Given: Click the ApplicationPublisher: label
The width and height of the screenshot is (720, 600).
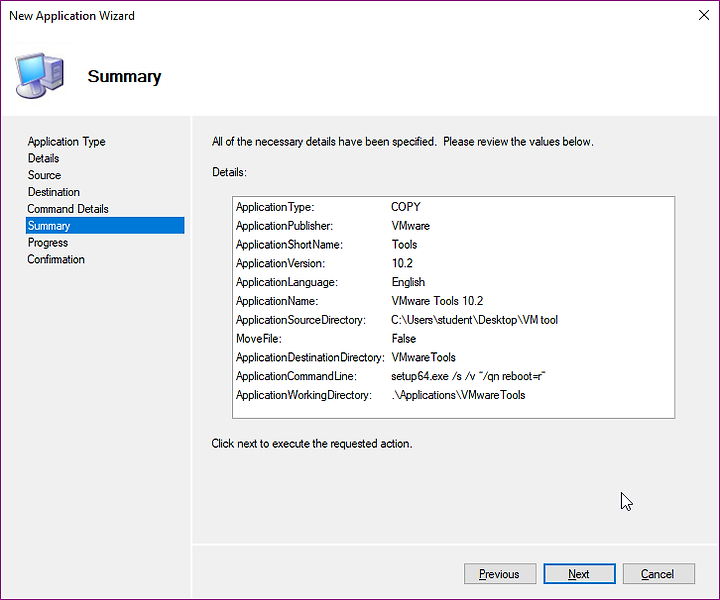Looking at the screenshot, I should pos(284,226).
